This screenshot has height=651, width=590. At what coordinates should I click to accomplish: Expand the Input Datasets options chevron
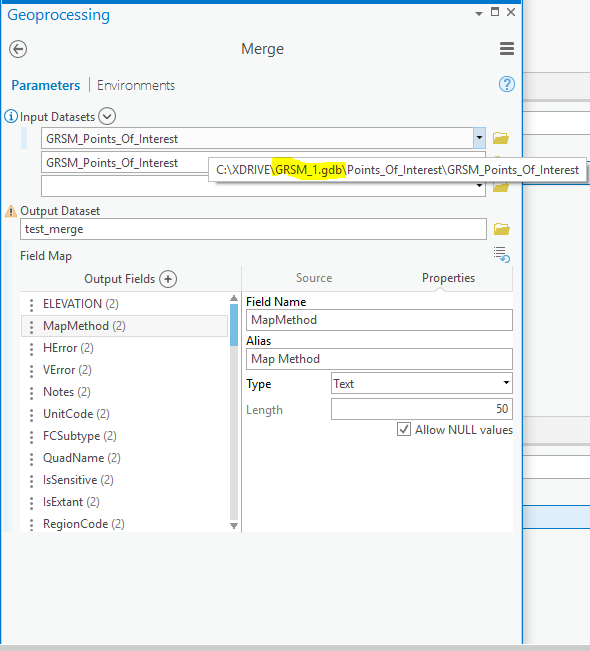[x=107, y=116]
